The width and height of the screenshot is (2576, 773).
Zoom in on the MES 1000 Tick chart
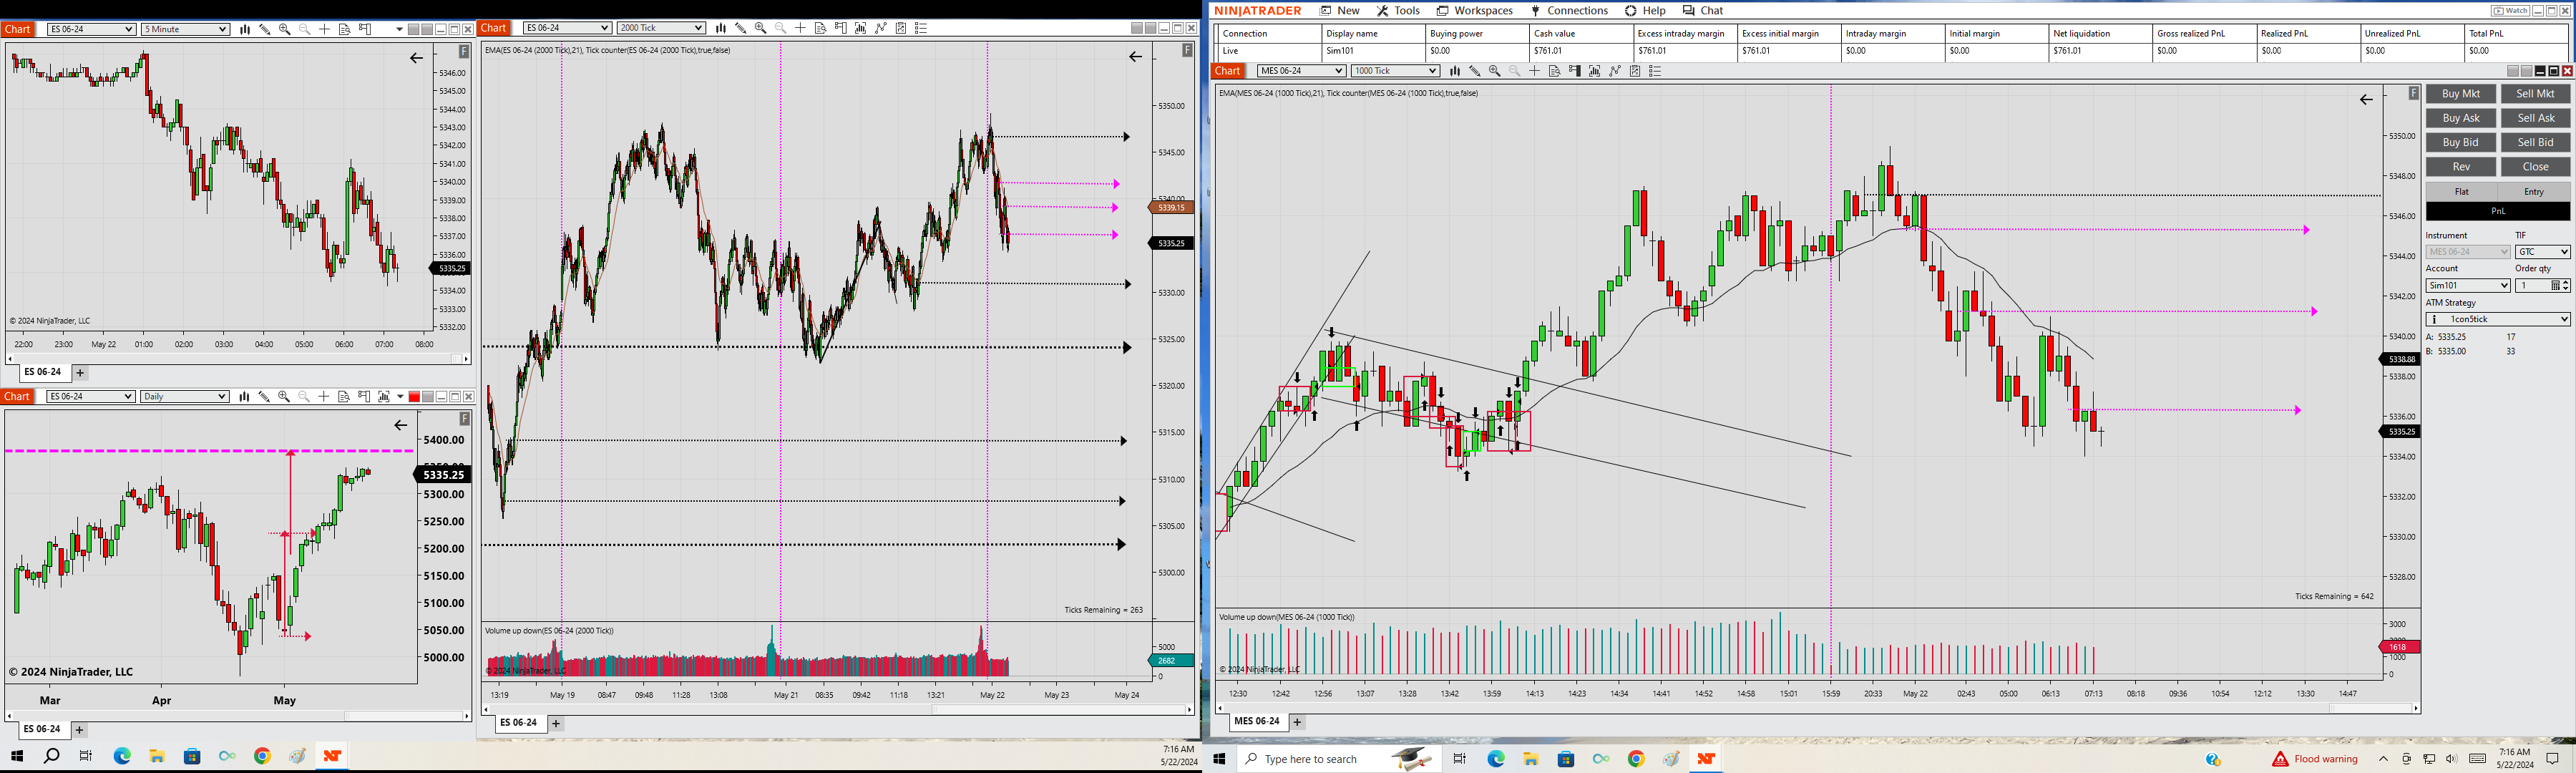(x=1495, y=71)
